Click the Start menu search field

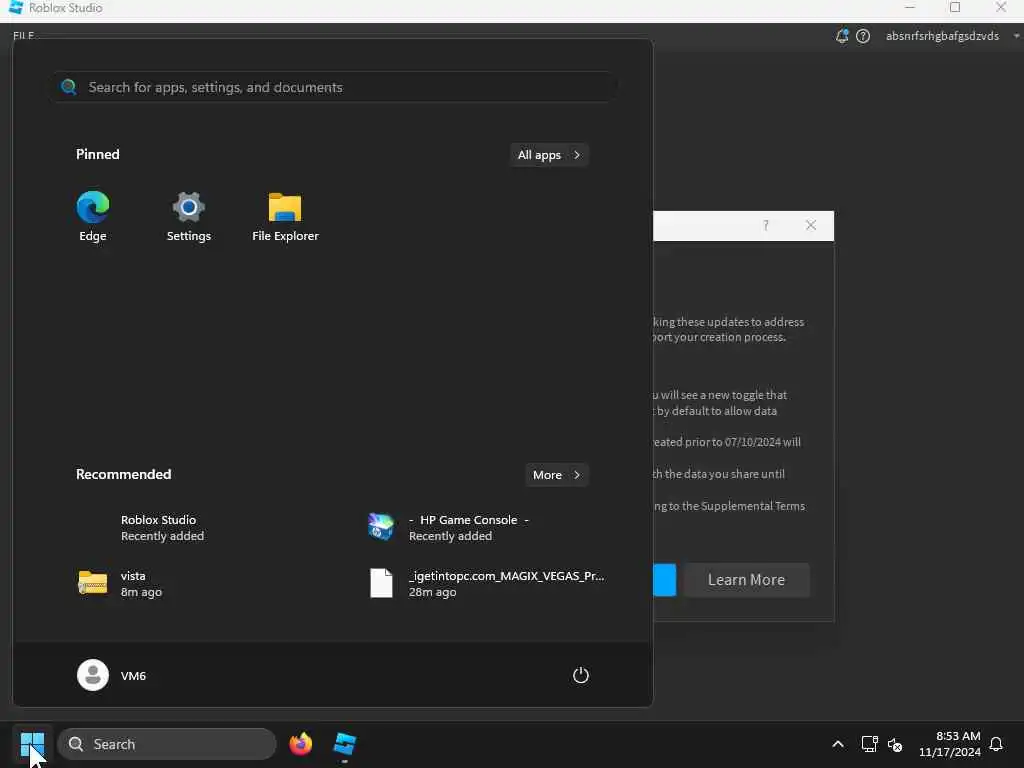[x=334, y=87]
